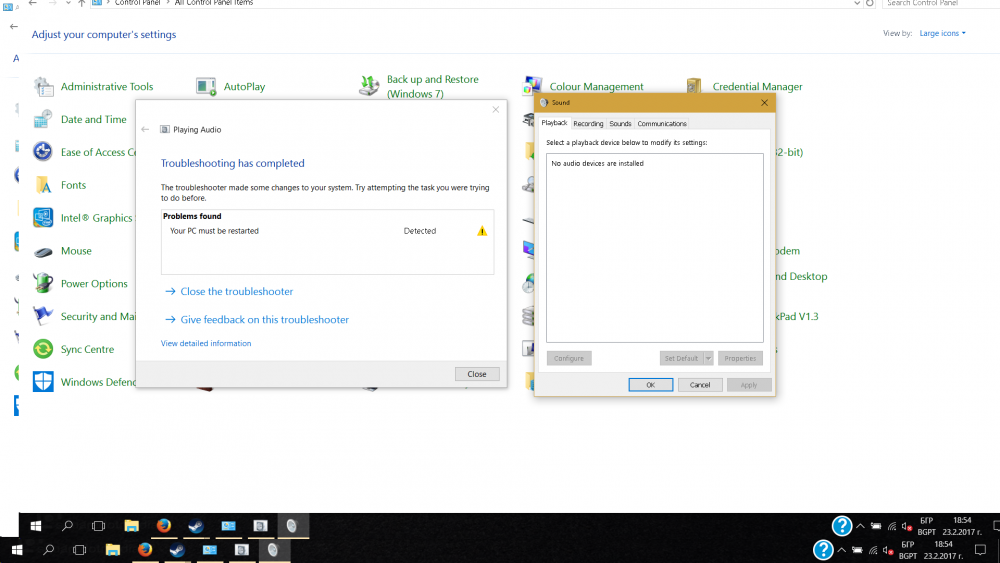Image resolution: width=1000 pixels, height=563 pixels.
Task: Click the Configure button in Sound
Action: (x=569, y=358)
